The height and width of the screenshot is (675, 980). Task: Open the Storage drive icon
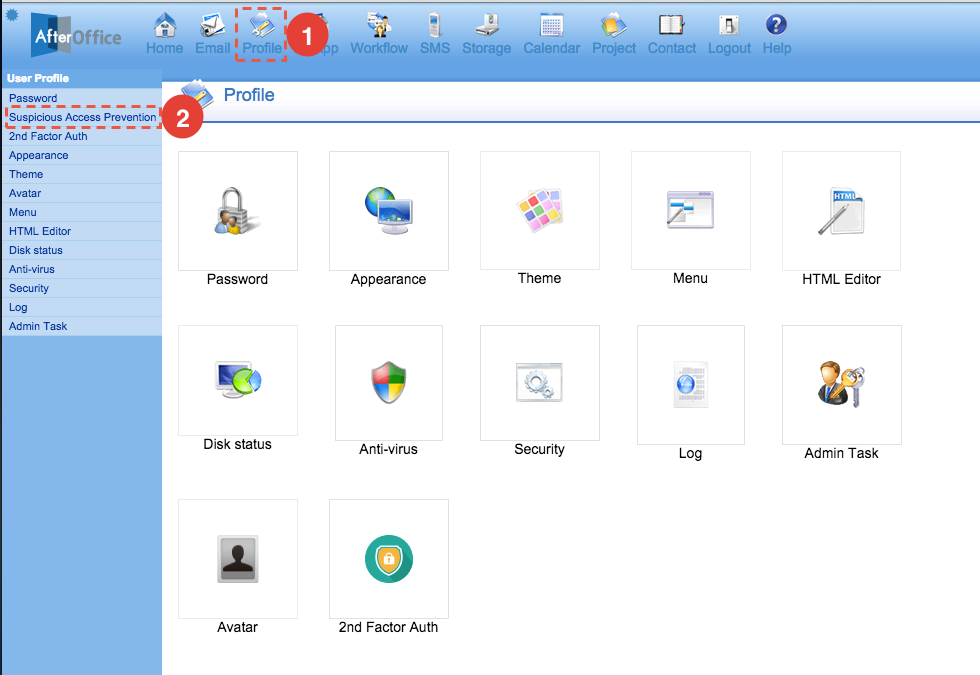pos(486,25)
